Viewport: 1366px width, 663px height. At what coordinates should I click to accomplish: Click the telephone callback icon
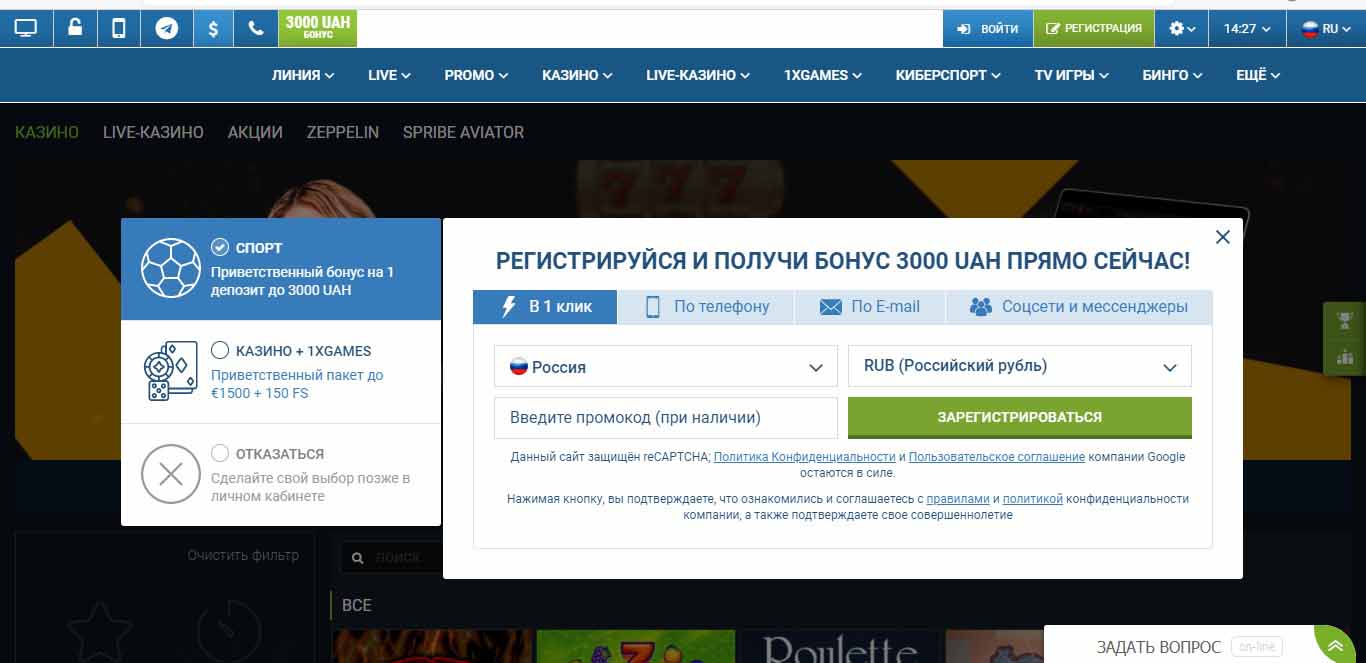point(256,29)
